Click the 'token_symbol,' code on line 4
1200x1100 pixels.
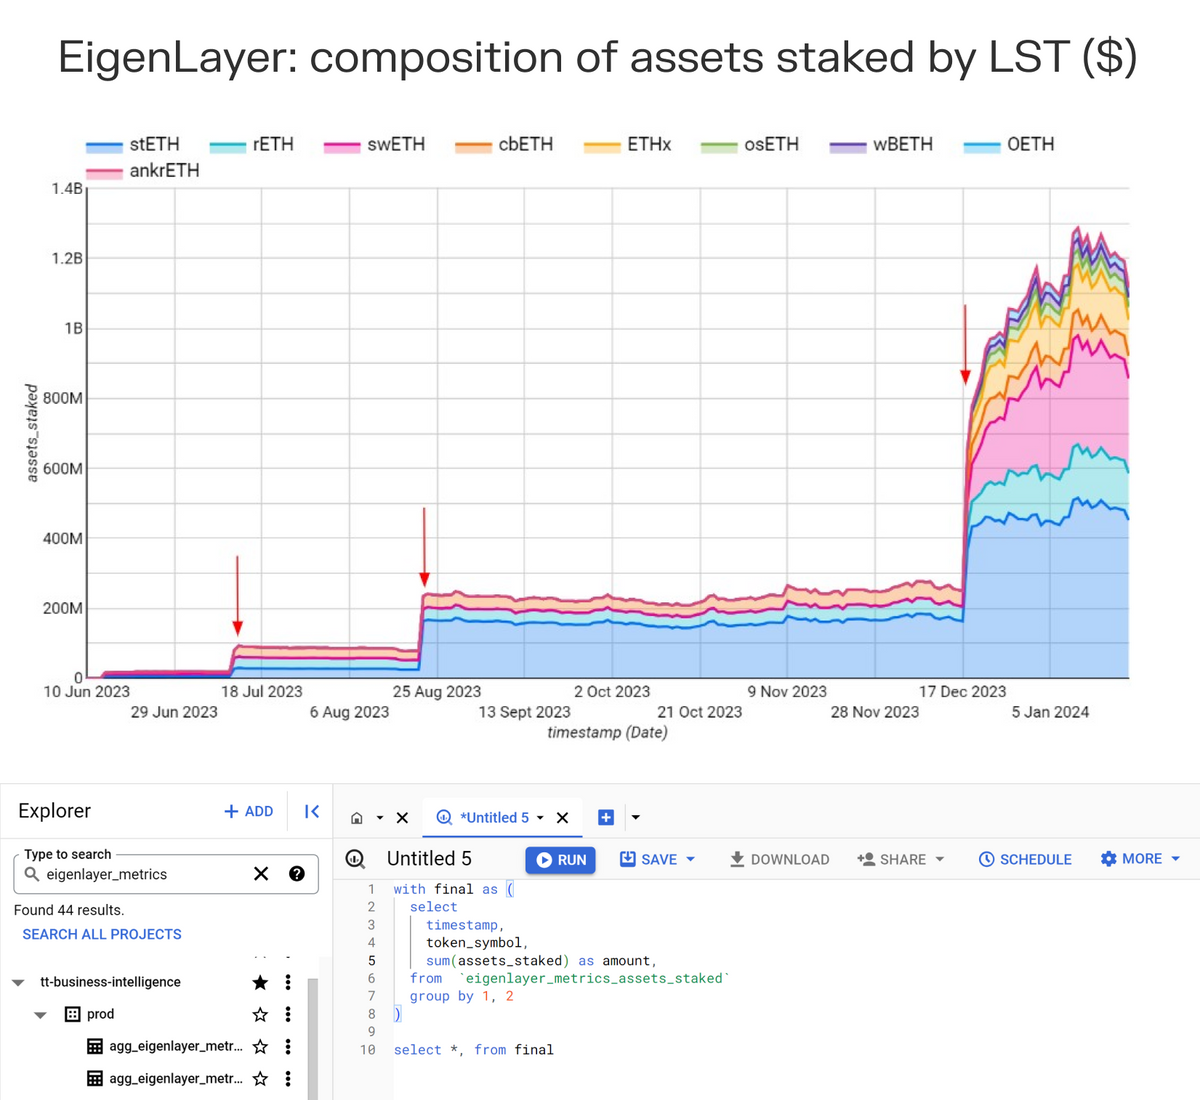tap(476, 942)
